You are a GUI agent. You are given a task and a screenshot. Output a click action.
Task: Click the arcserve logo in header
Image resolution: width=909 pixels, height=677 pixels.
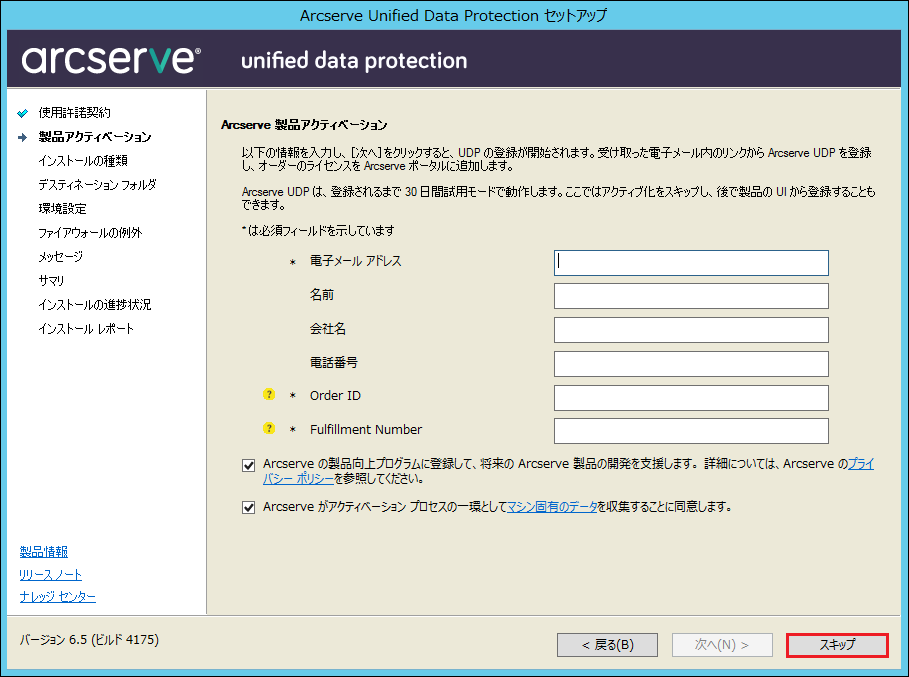pos(111,60)
